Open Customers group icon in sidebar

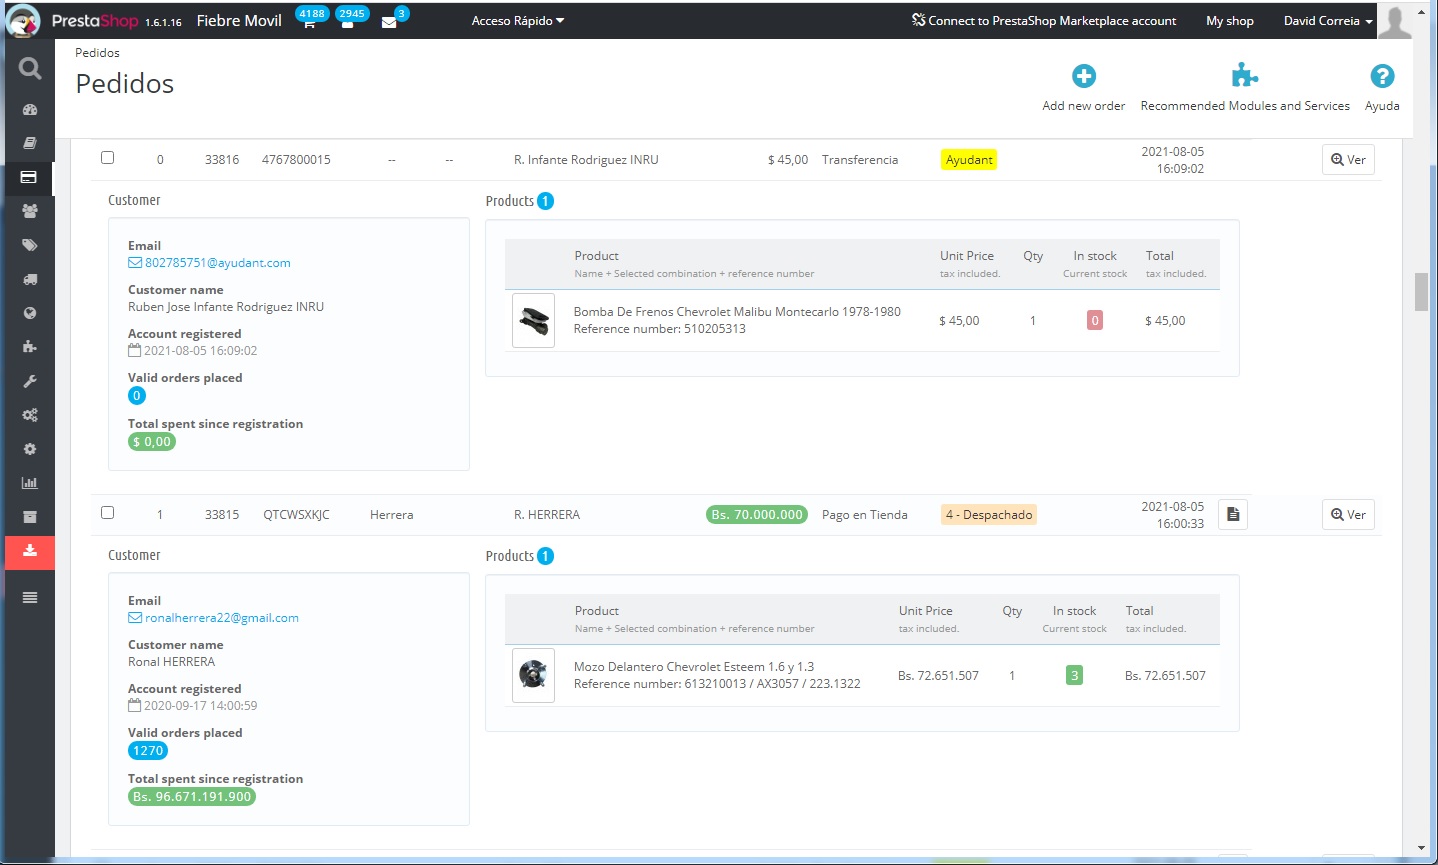[30, 211]
